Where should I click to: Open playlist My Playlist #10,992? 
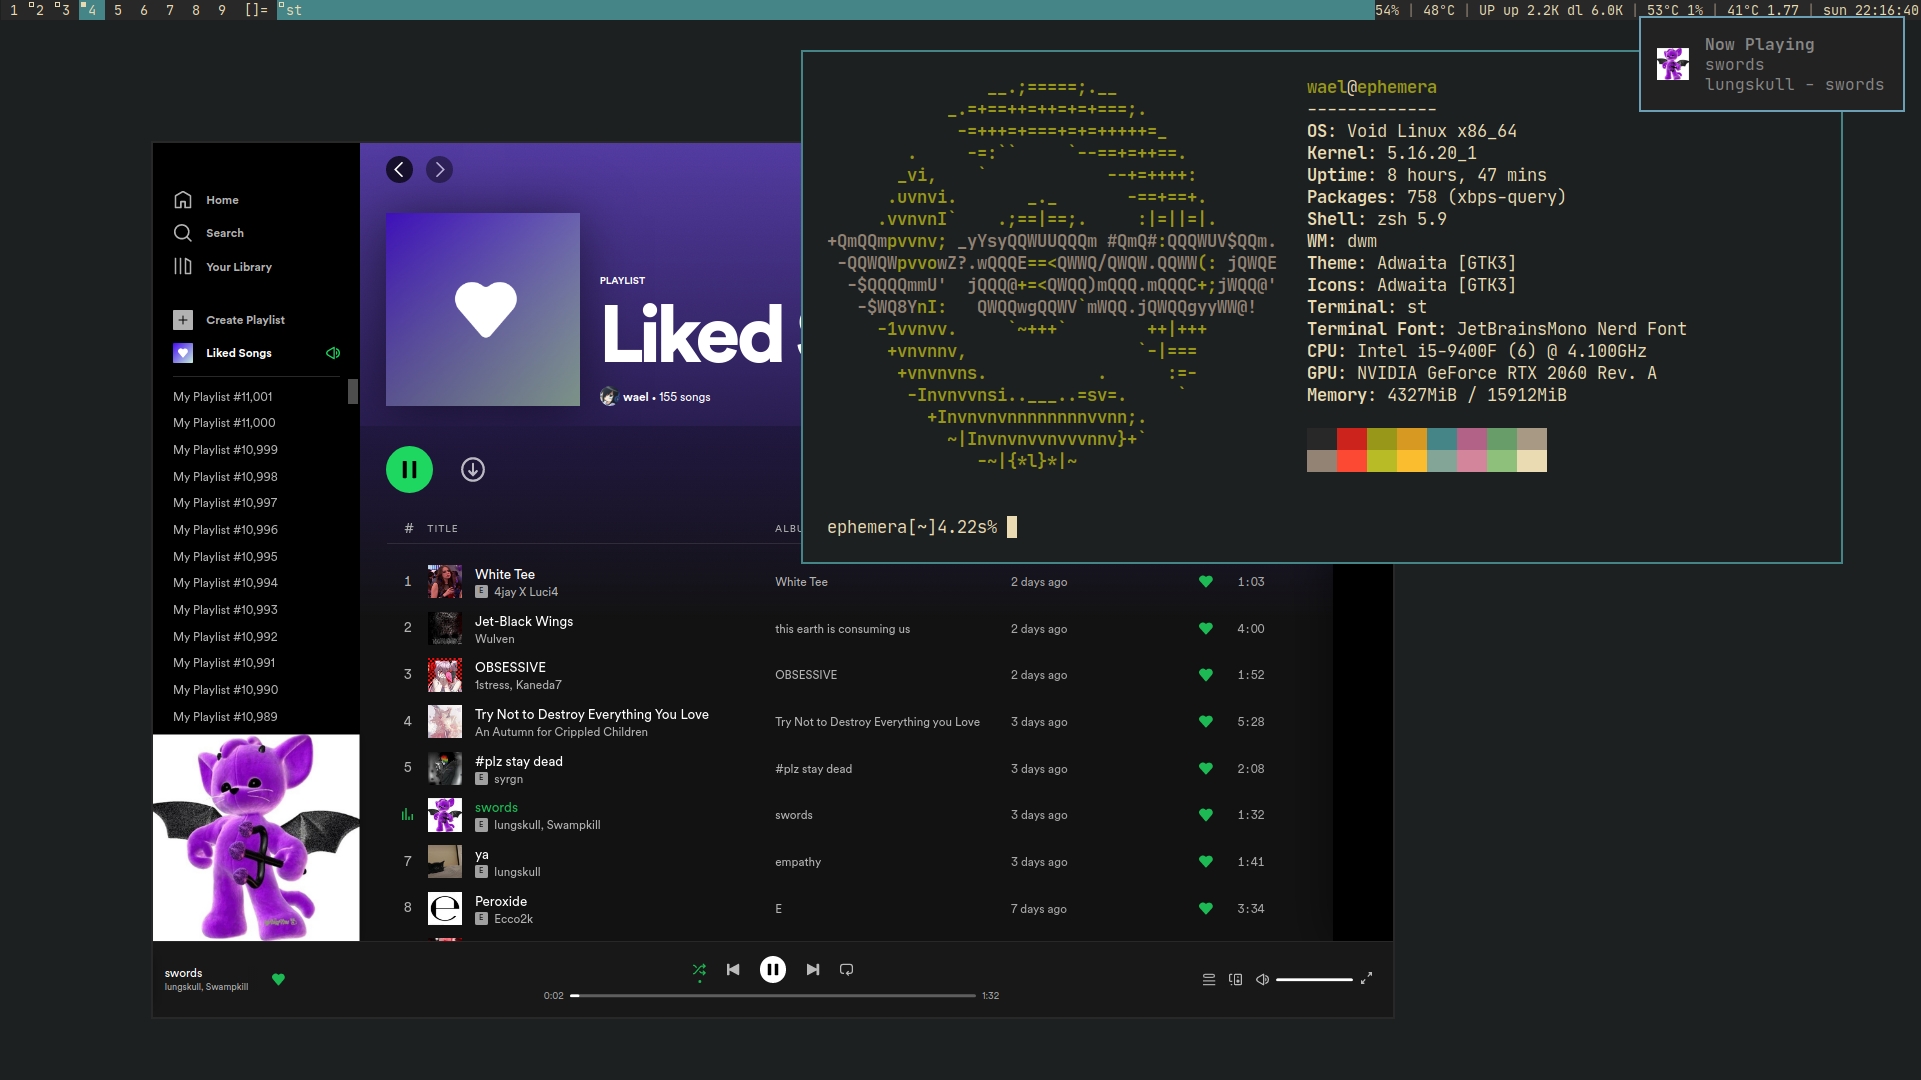click(x=225, y=637)
